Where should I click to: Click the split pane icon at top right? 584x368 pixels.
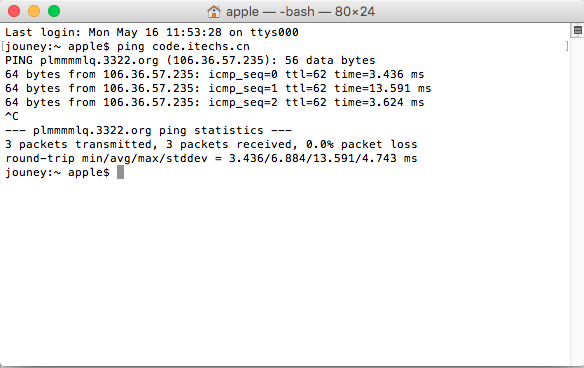[x=578, y=30]
